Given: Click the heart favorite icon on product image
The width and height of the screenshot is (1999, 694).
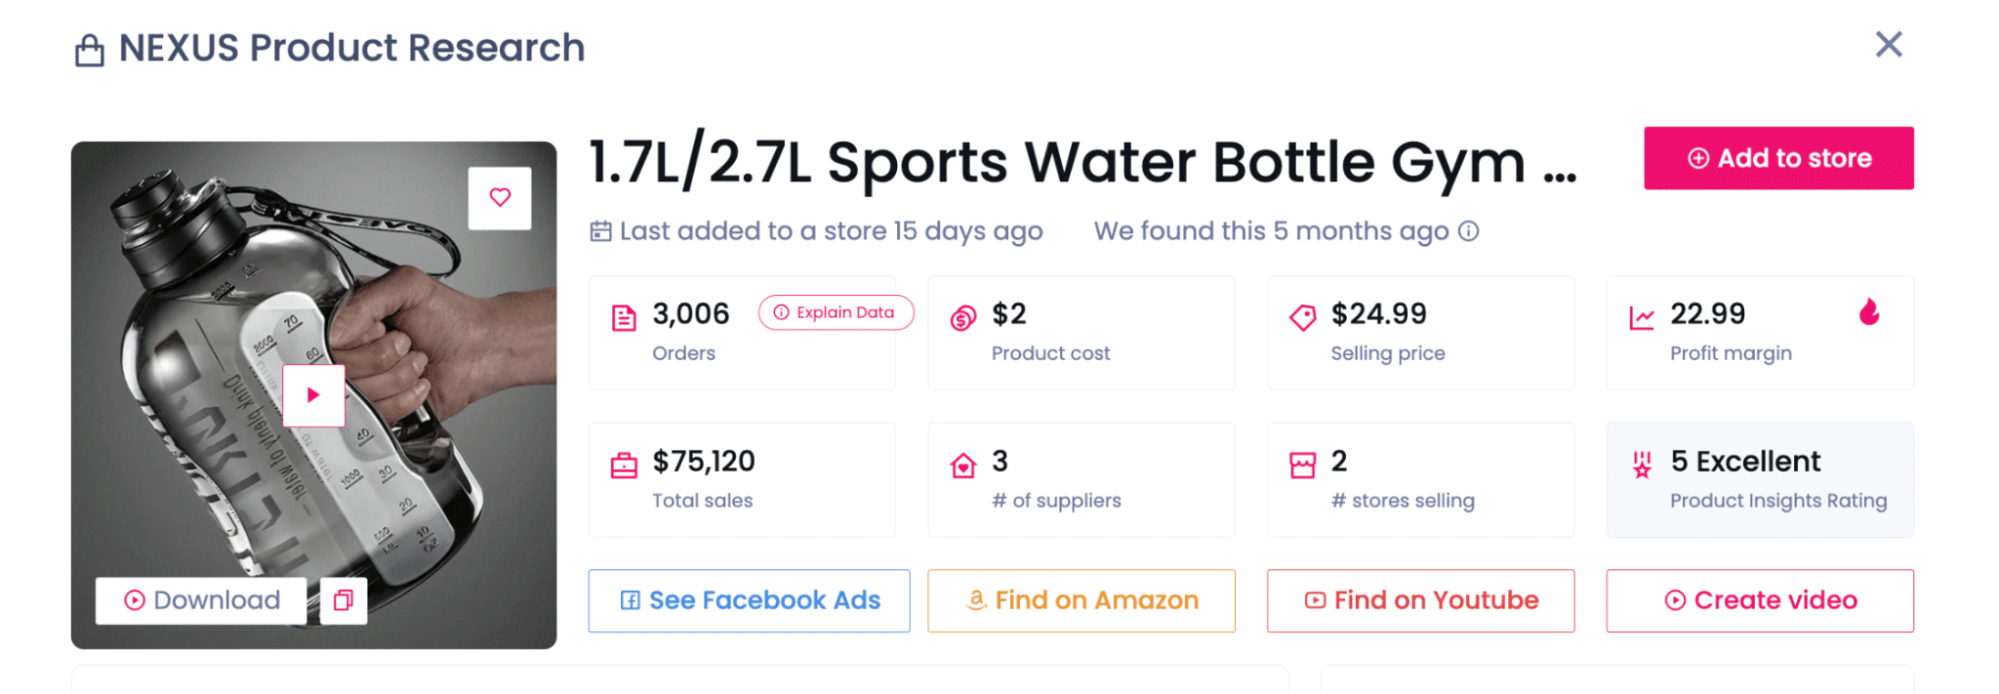Looking at the screenshot, I should coord(500,197).
